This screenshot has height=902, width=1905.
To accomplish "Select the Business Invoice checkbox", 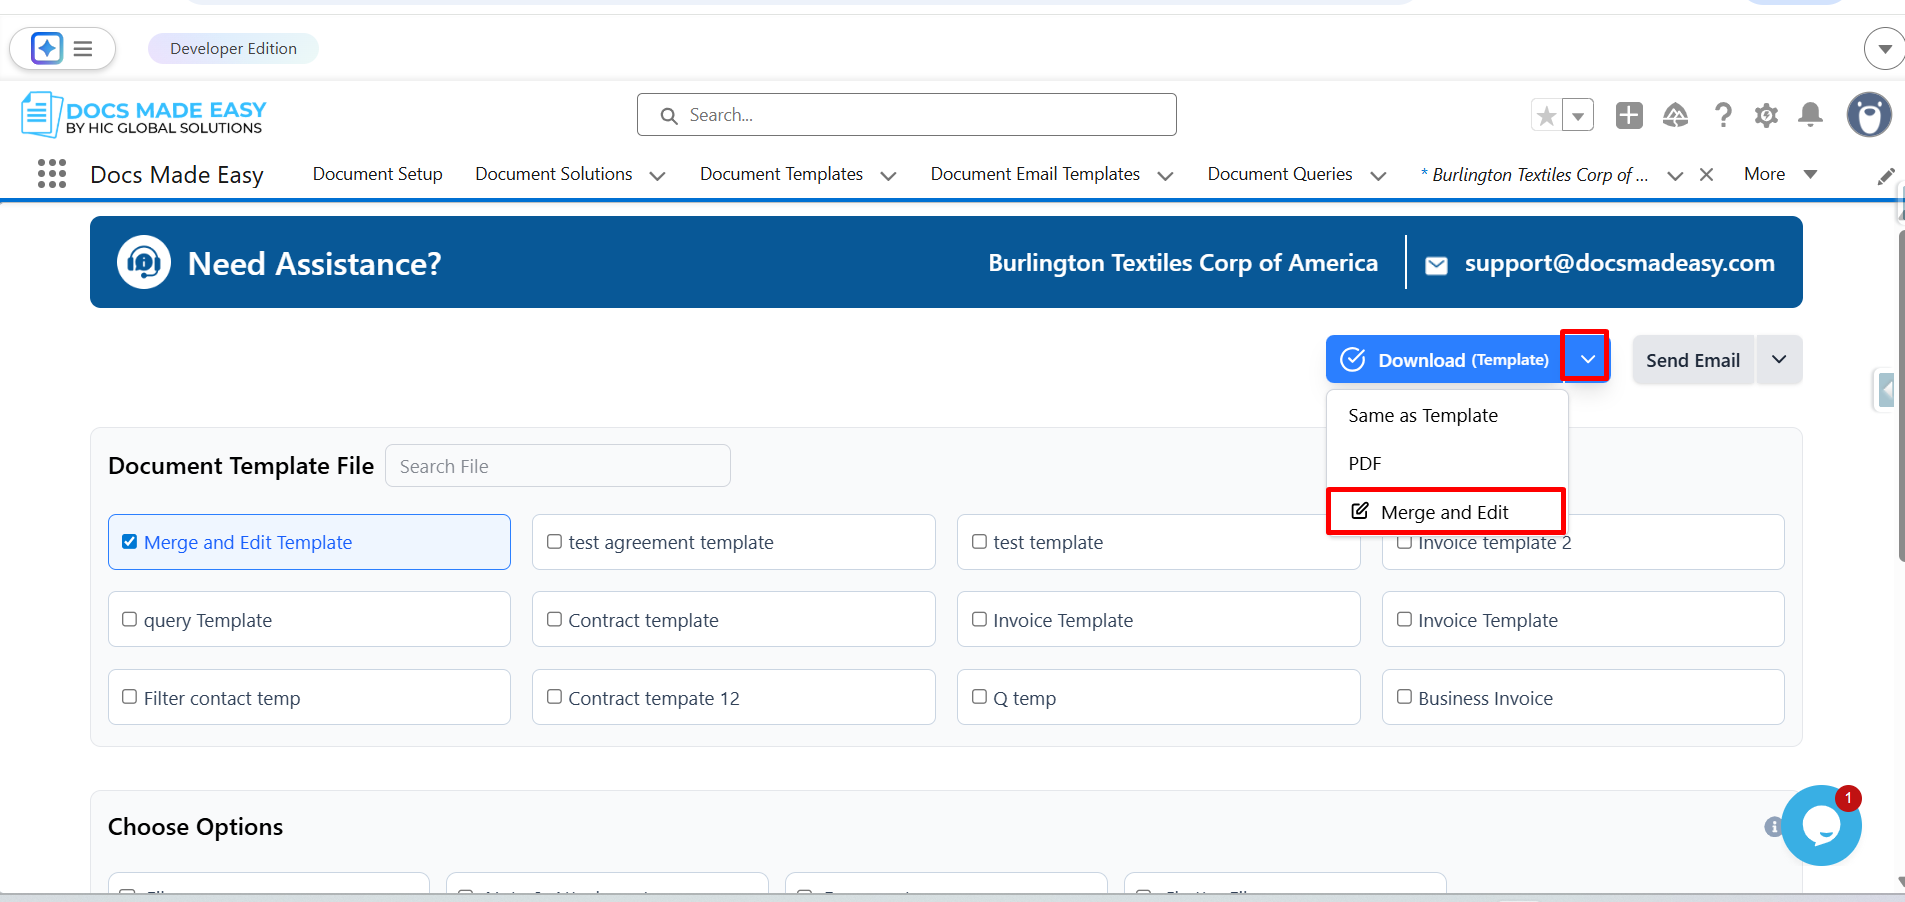I will [x=1405, y=697].
